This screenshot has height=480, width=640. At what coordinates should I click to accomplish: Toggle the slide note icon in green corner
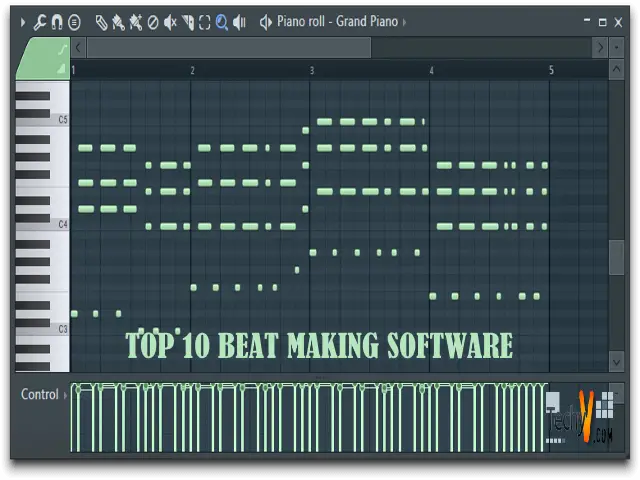62,50
